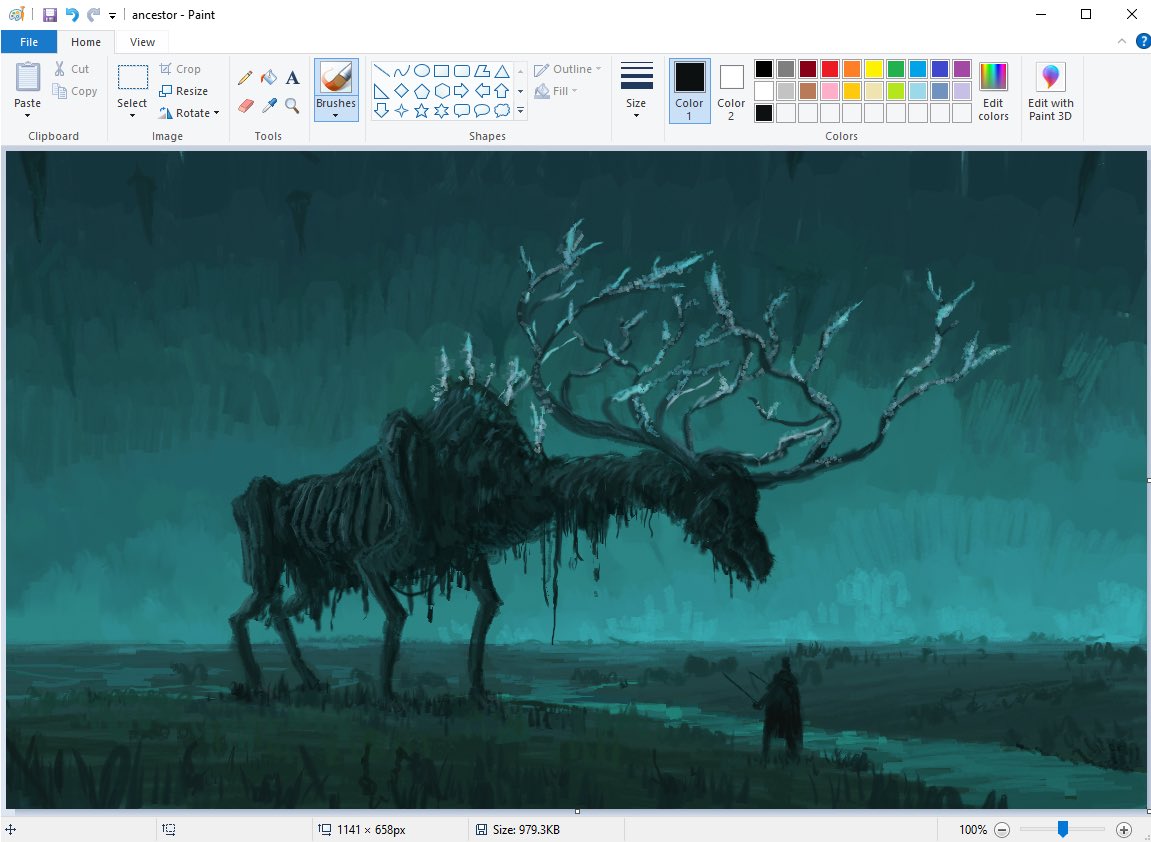Select the Eraser tool
The height and width of the screenshot is (842, 1151).
point(245,106)
